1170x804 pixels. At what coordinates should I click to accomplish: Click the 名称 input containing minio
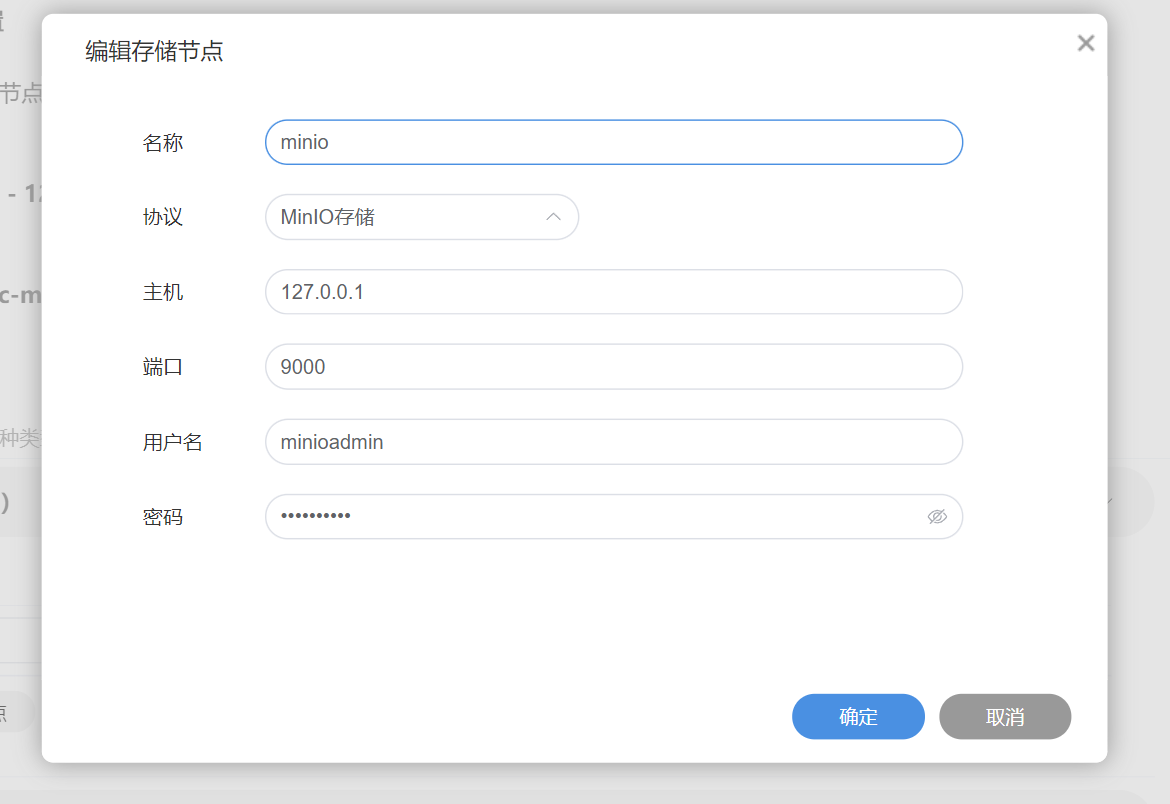coord(613,142)
